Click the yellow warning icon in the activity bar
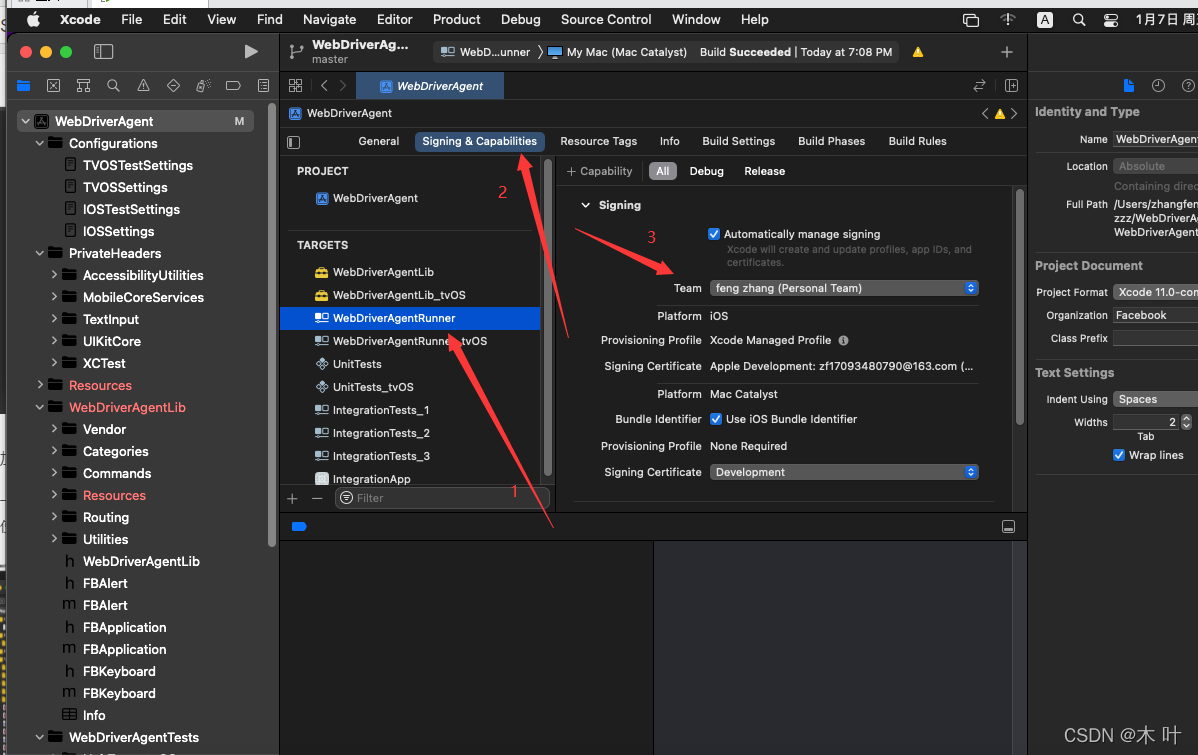 click(x=918, y=52)
